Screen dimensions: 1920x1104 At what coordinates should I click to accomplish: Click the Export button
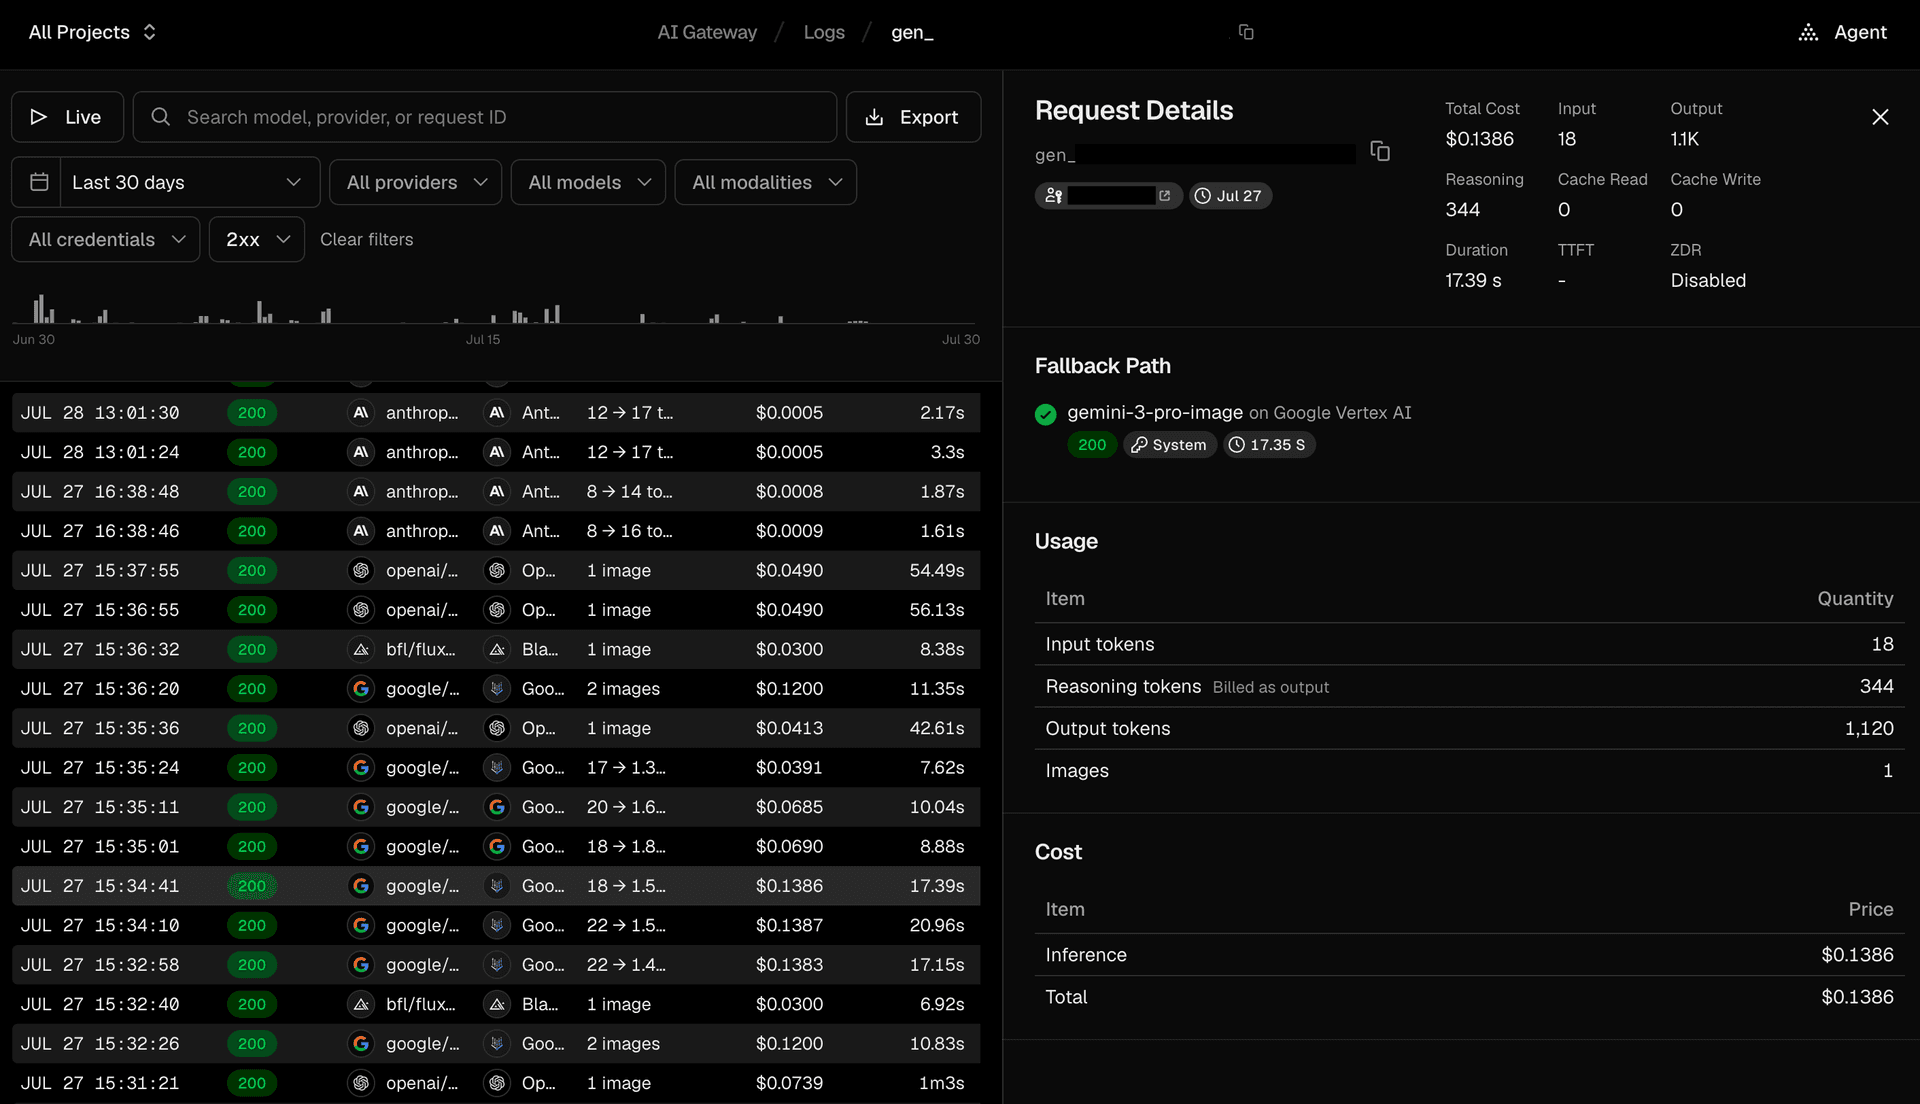[913, 117]
